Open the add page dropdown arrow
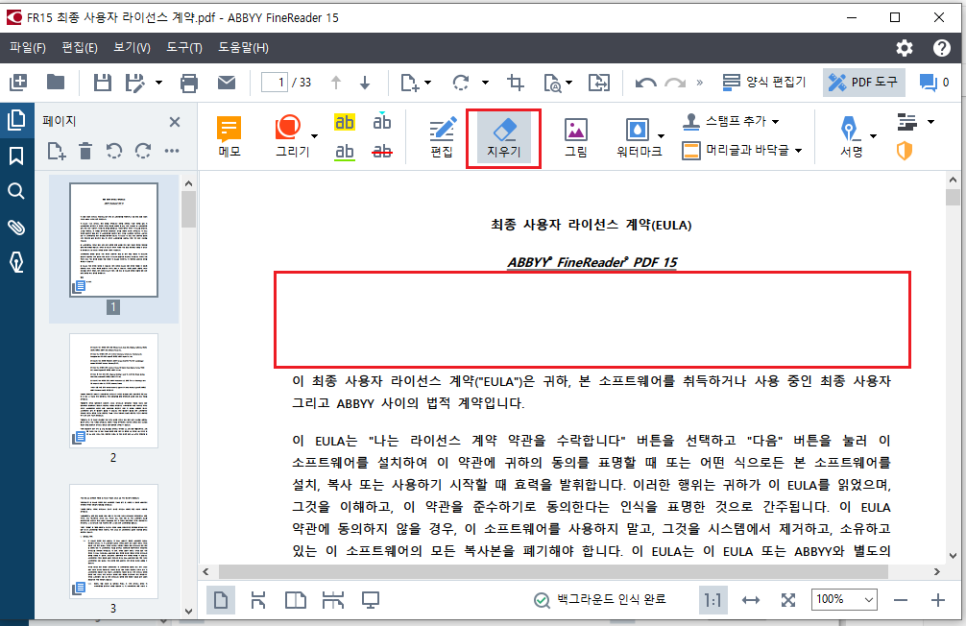 pyautogui.click(x=428, y=83)
